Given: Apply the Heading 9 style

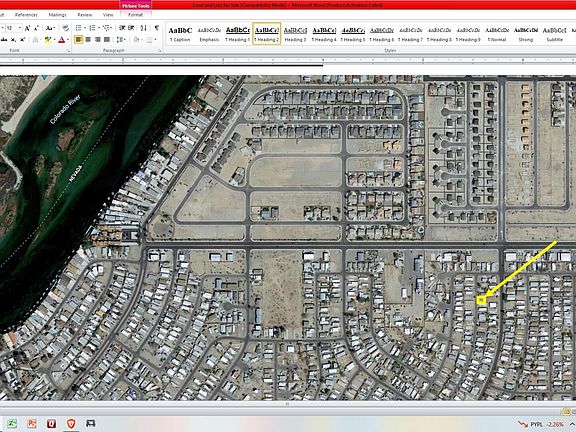Looking at the screenshot, I should (x=468, y=34).
